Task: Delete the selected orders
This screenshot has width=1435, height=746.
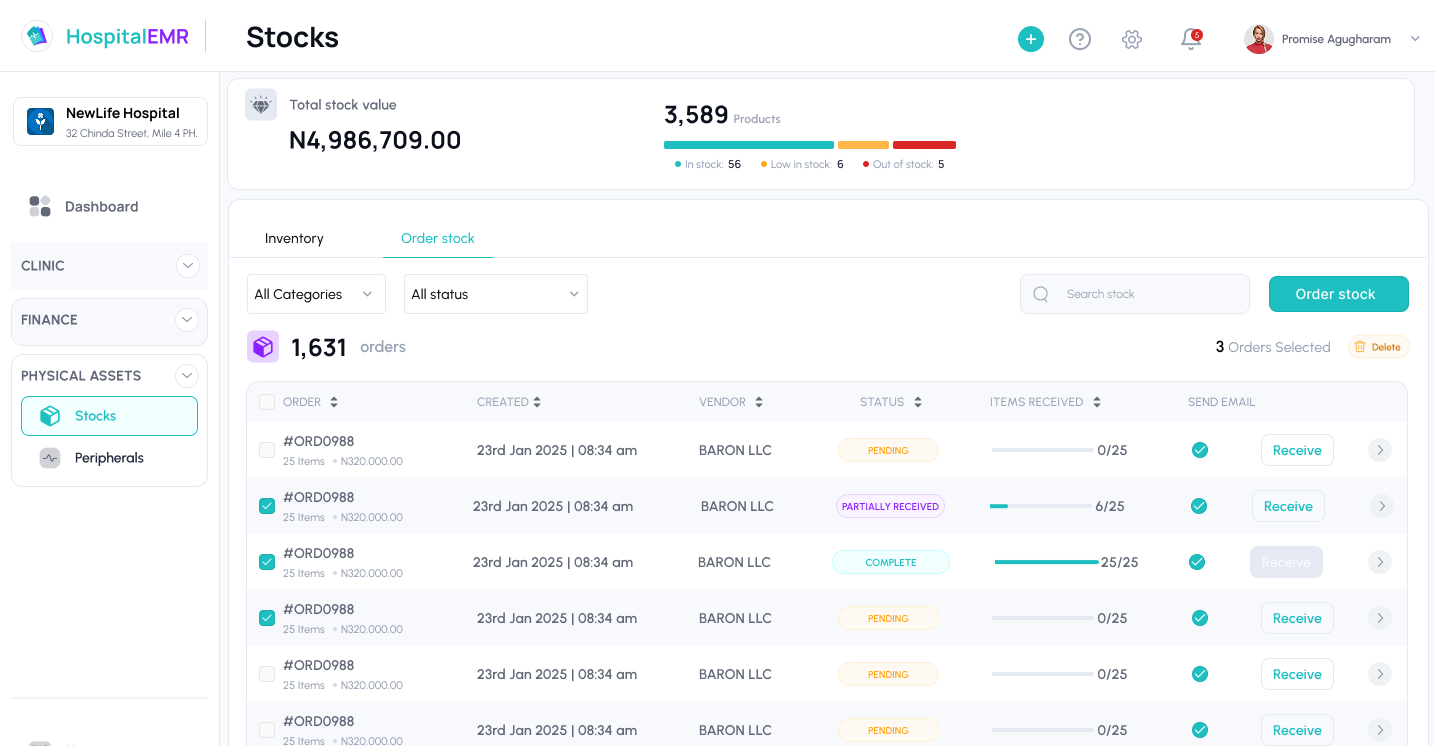Action: point(1378,347)
